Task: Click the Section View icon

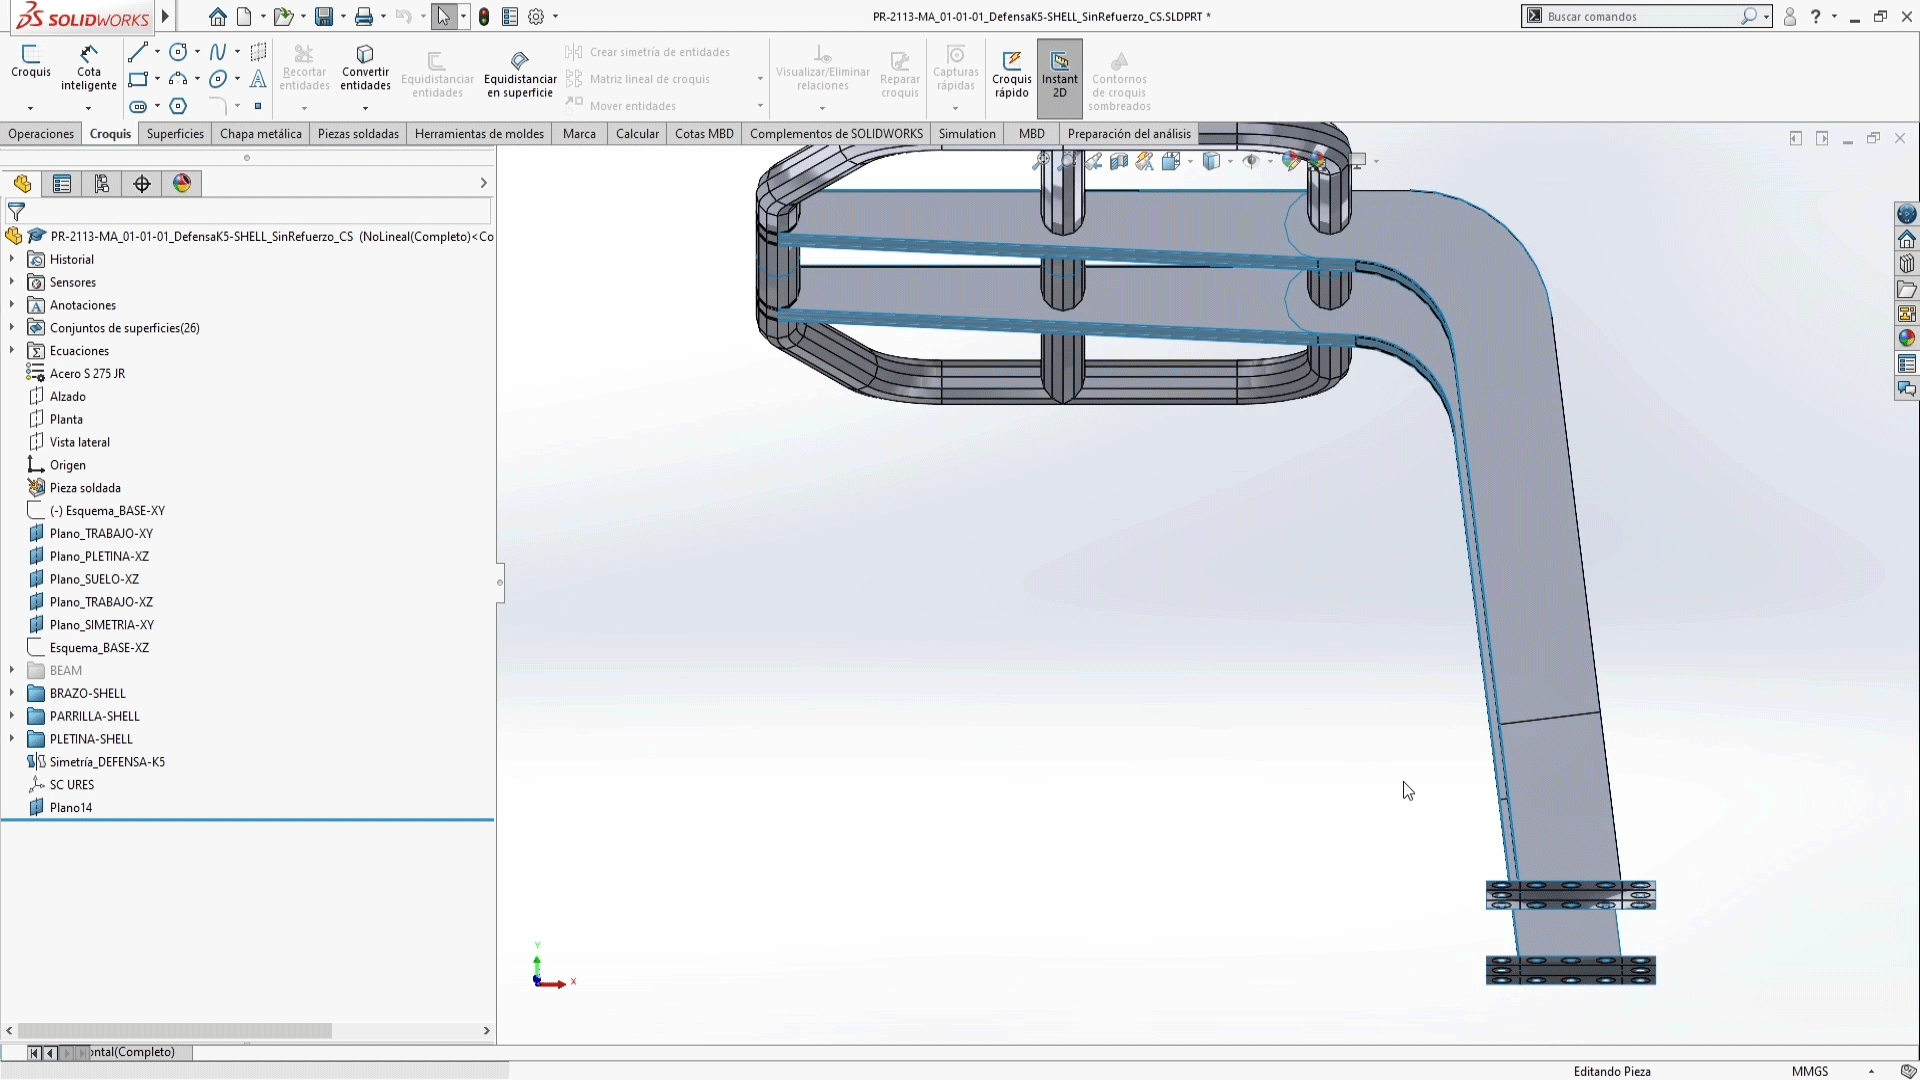Action: 1119,161
